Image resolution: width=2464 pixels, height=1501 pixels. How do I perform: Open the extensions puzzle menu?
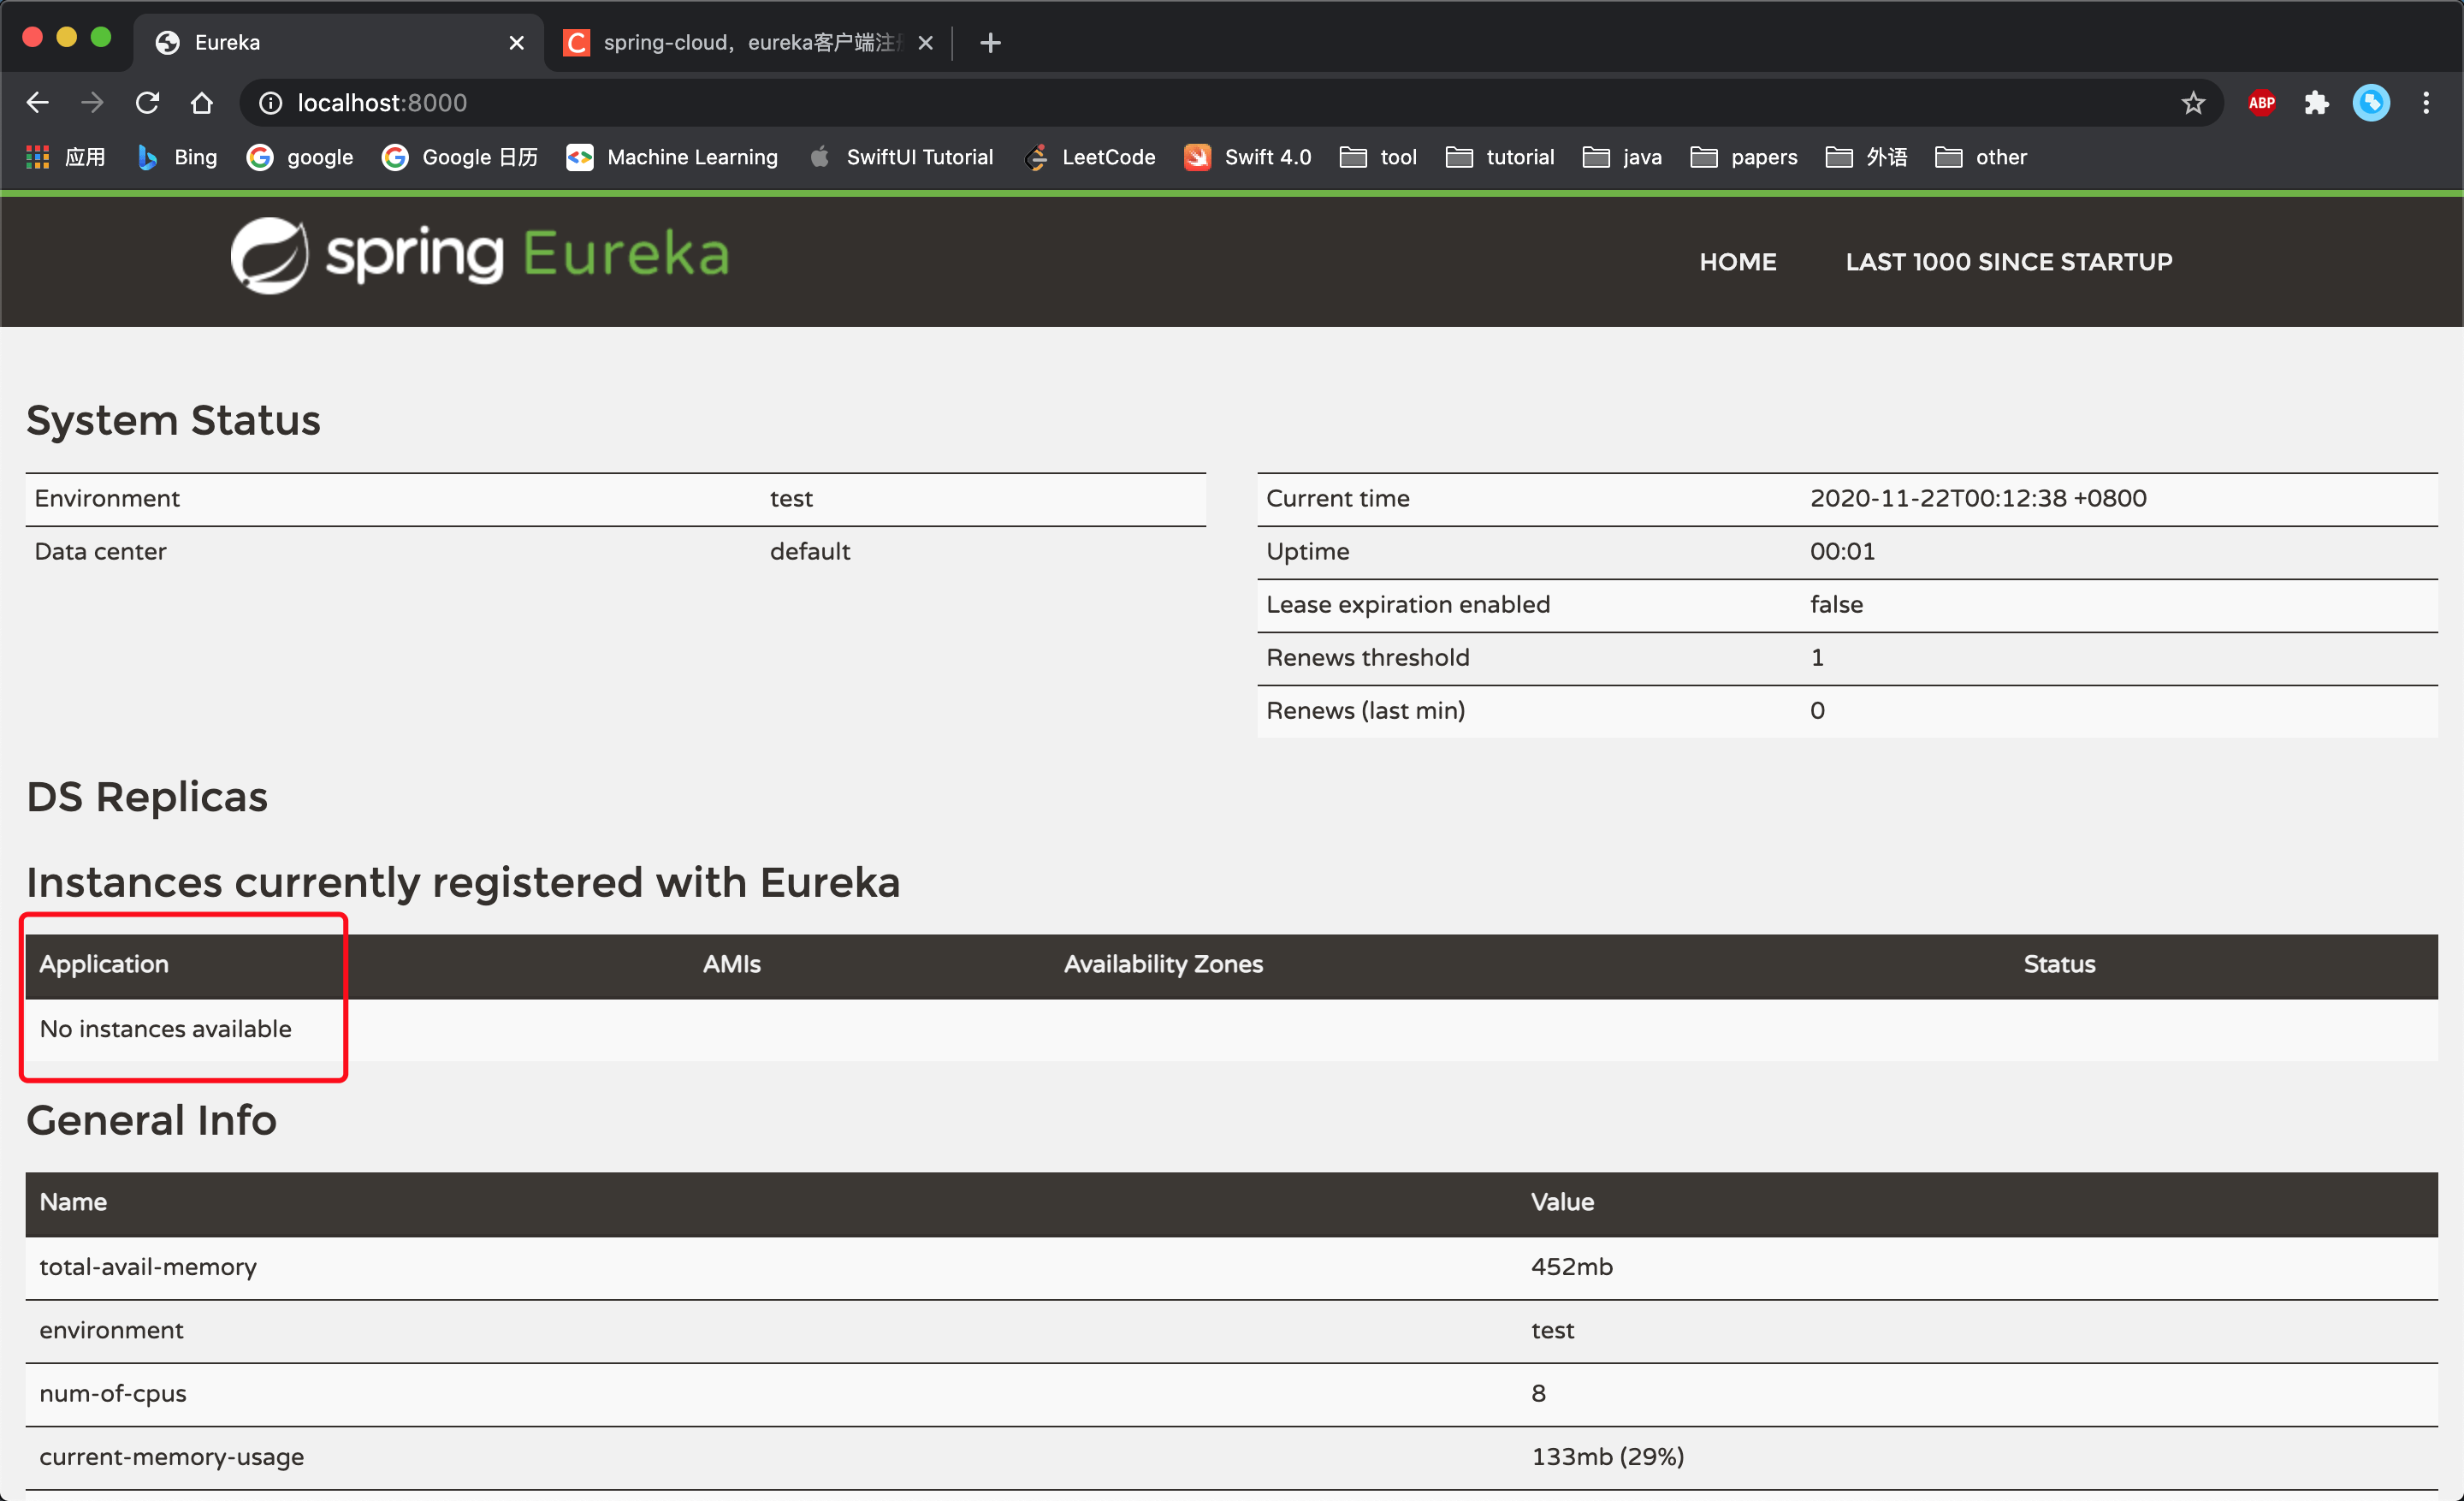(2316, 103)
